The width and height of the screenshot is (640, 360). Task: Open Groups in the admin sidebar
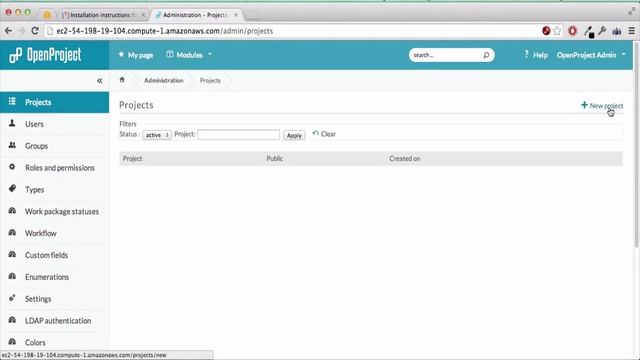click(36, 146)
